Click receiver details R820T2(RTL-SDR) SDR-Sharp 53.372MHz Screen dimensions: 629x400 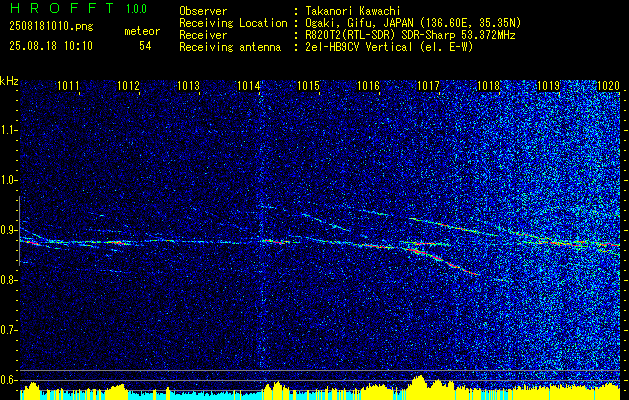tap(410, 35)
